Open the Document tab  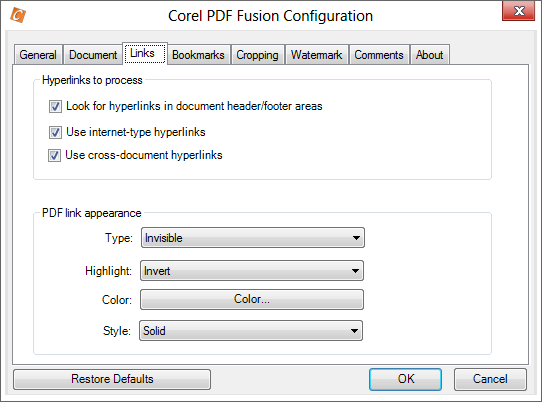tap(93, 55)
